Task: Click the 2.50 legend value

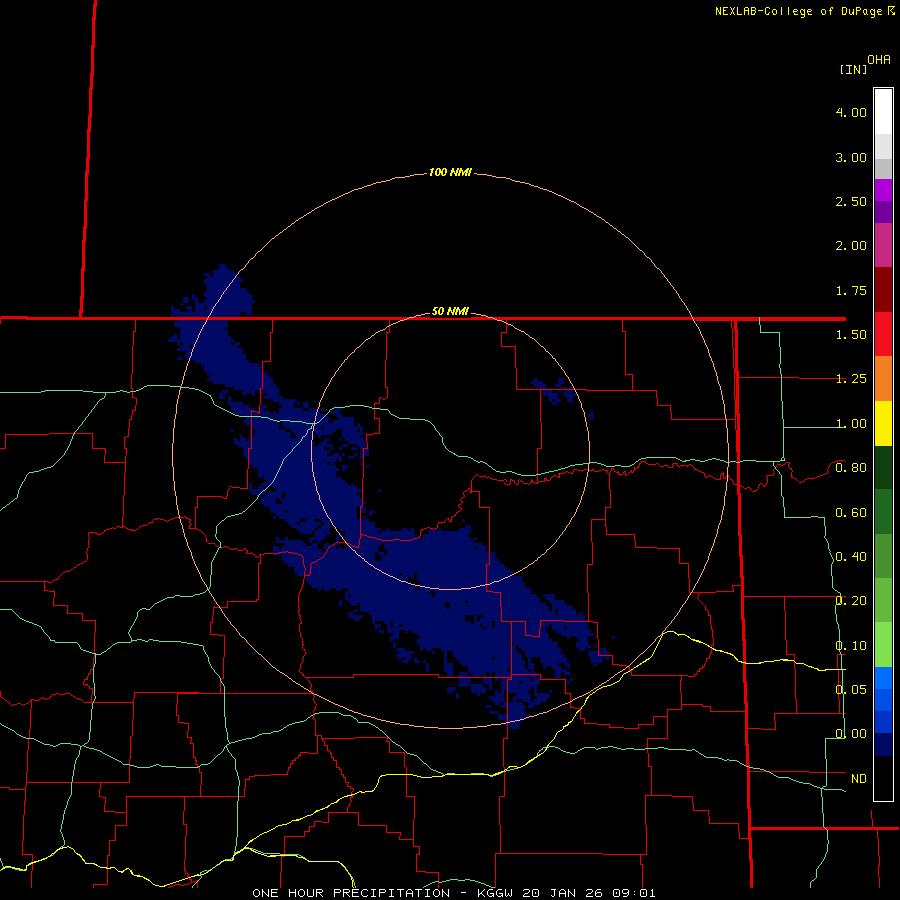Action: tap(851, 201)
